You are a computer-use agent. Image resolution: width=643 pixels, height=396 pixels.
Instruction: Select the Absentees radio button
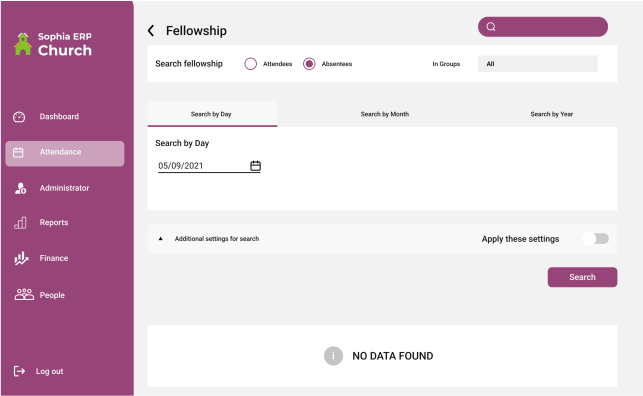coord(309,64)
